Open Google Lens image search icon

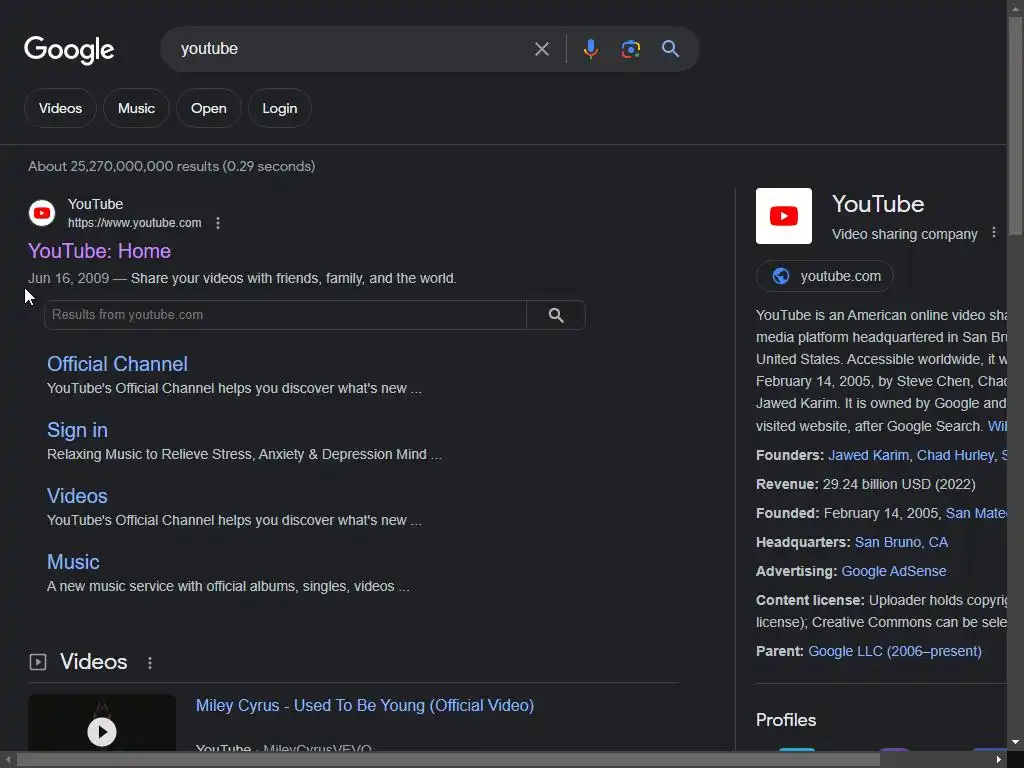point(630,49)
